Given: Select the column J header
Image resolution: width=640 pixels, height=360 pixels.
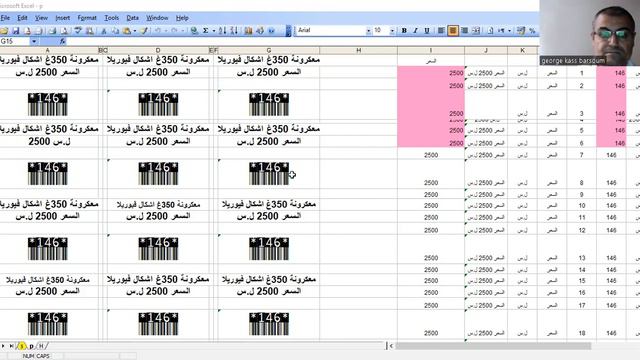Looking at the screenshot, I should 486,50.
